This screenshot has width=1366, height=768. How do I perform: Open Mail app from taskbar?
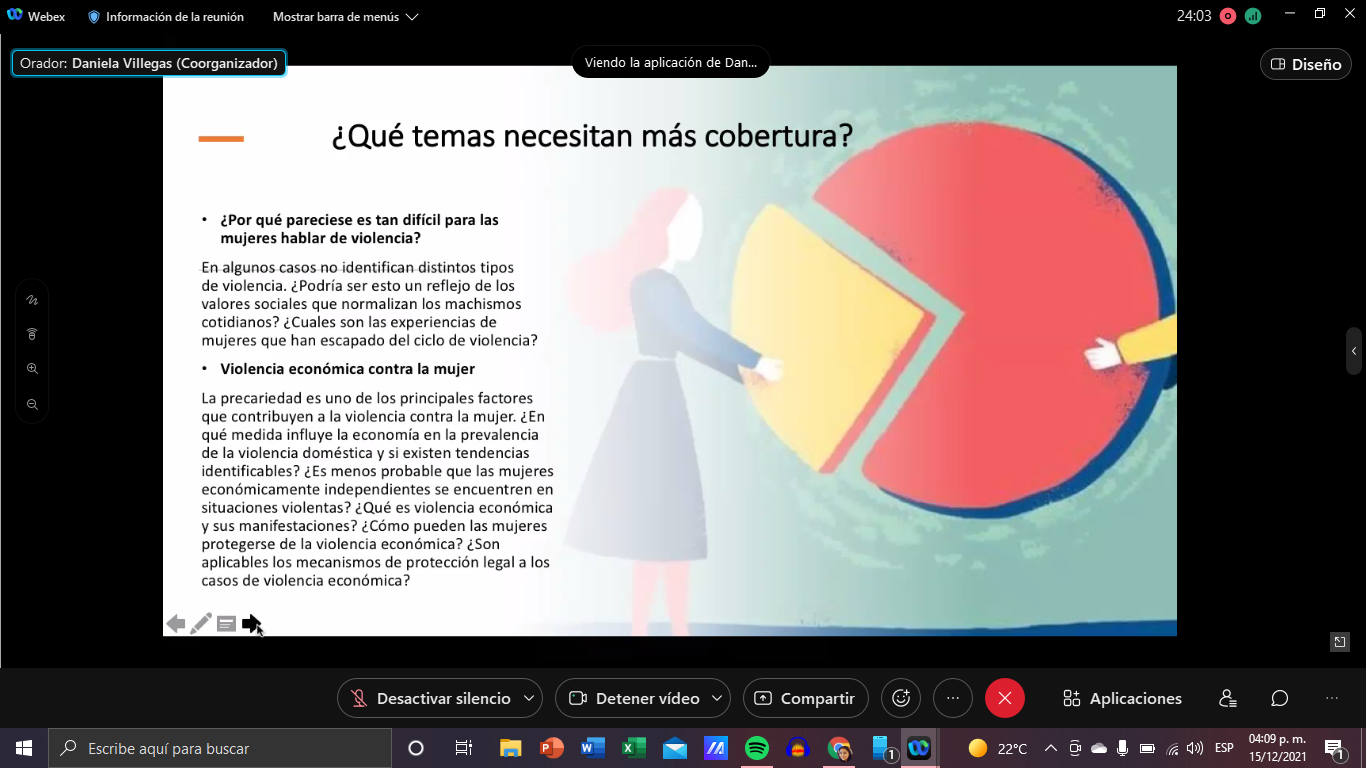pyautogui.click(x=675, y=748)
